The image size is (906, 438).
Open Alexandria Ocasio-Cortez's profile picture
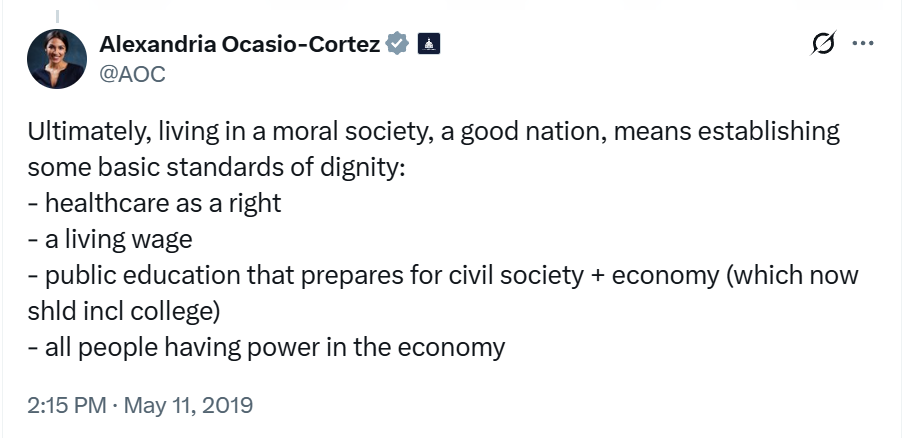point(57,59)
